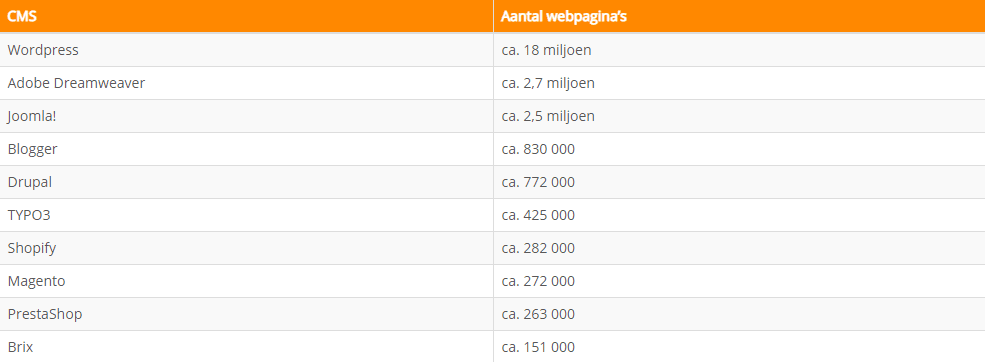Click the ca. 830 000 value
The width and height of the screenshot is (985, 362).
tap(538, 149)
